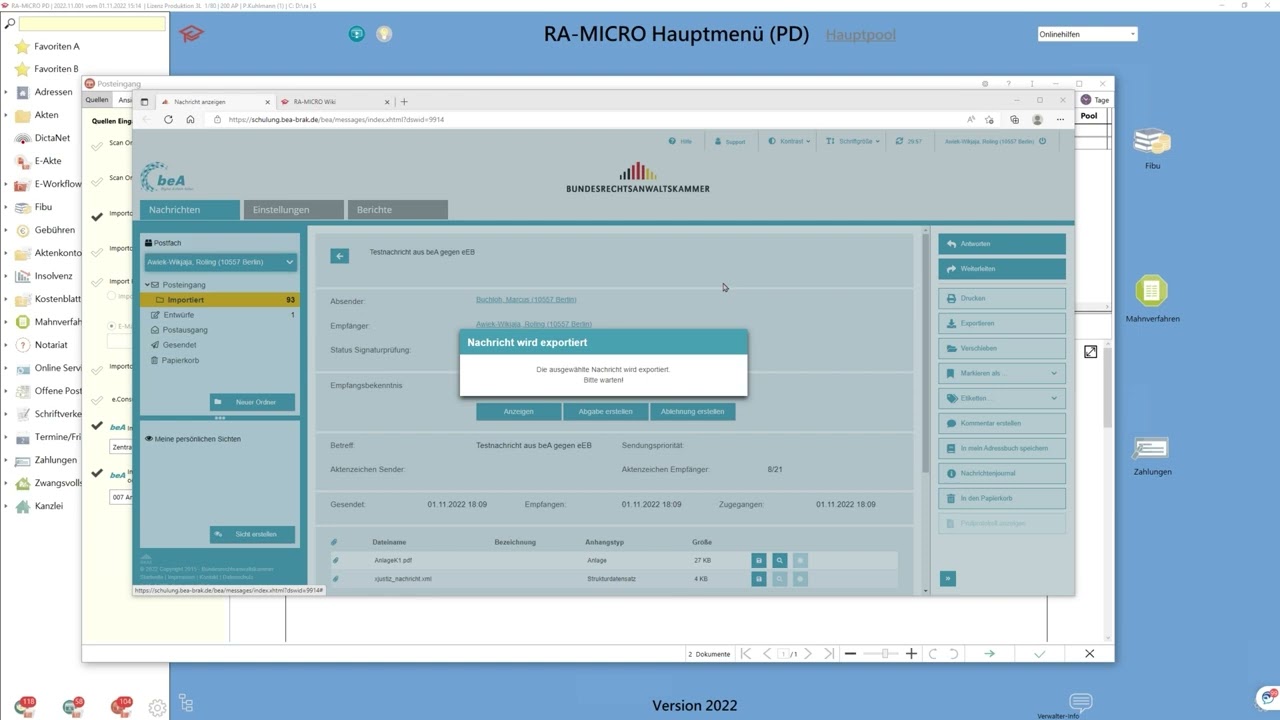Click the Fibu desktop shortcut
Viewport: 1280px width, 720px height.
pyautogui.click(x=1152, y=147)
